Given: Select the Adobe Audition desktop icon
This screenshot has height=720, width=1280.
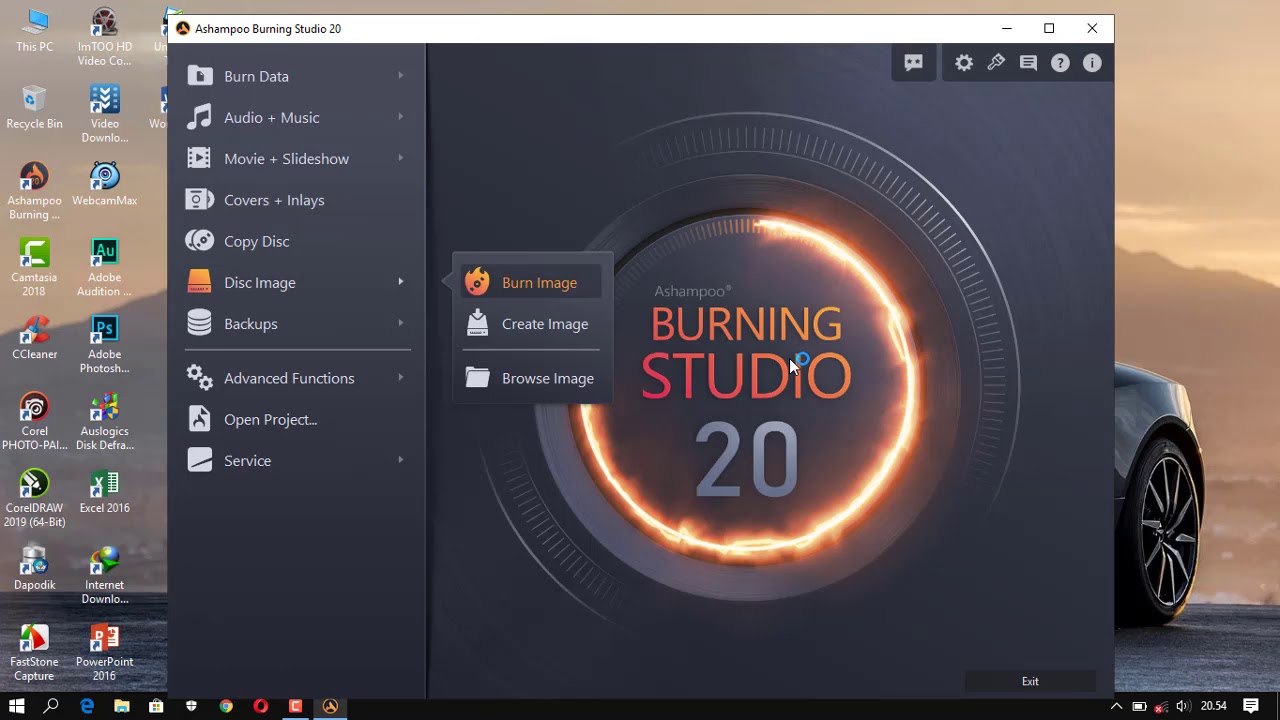Looking at the screenshot, I should click(104, 268).
